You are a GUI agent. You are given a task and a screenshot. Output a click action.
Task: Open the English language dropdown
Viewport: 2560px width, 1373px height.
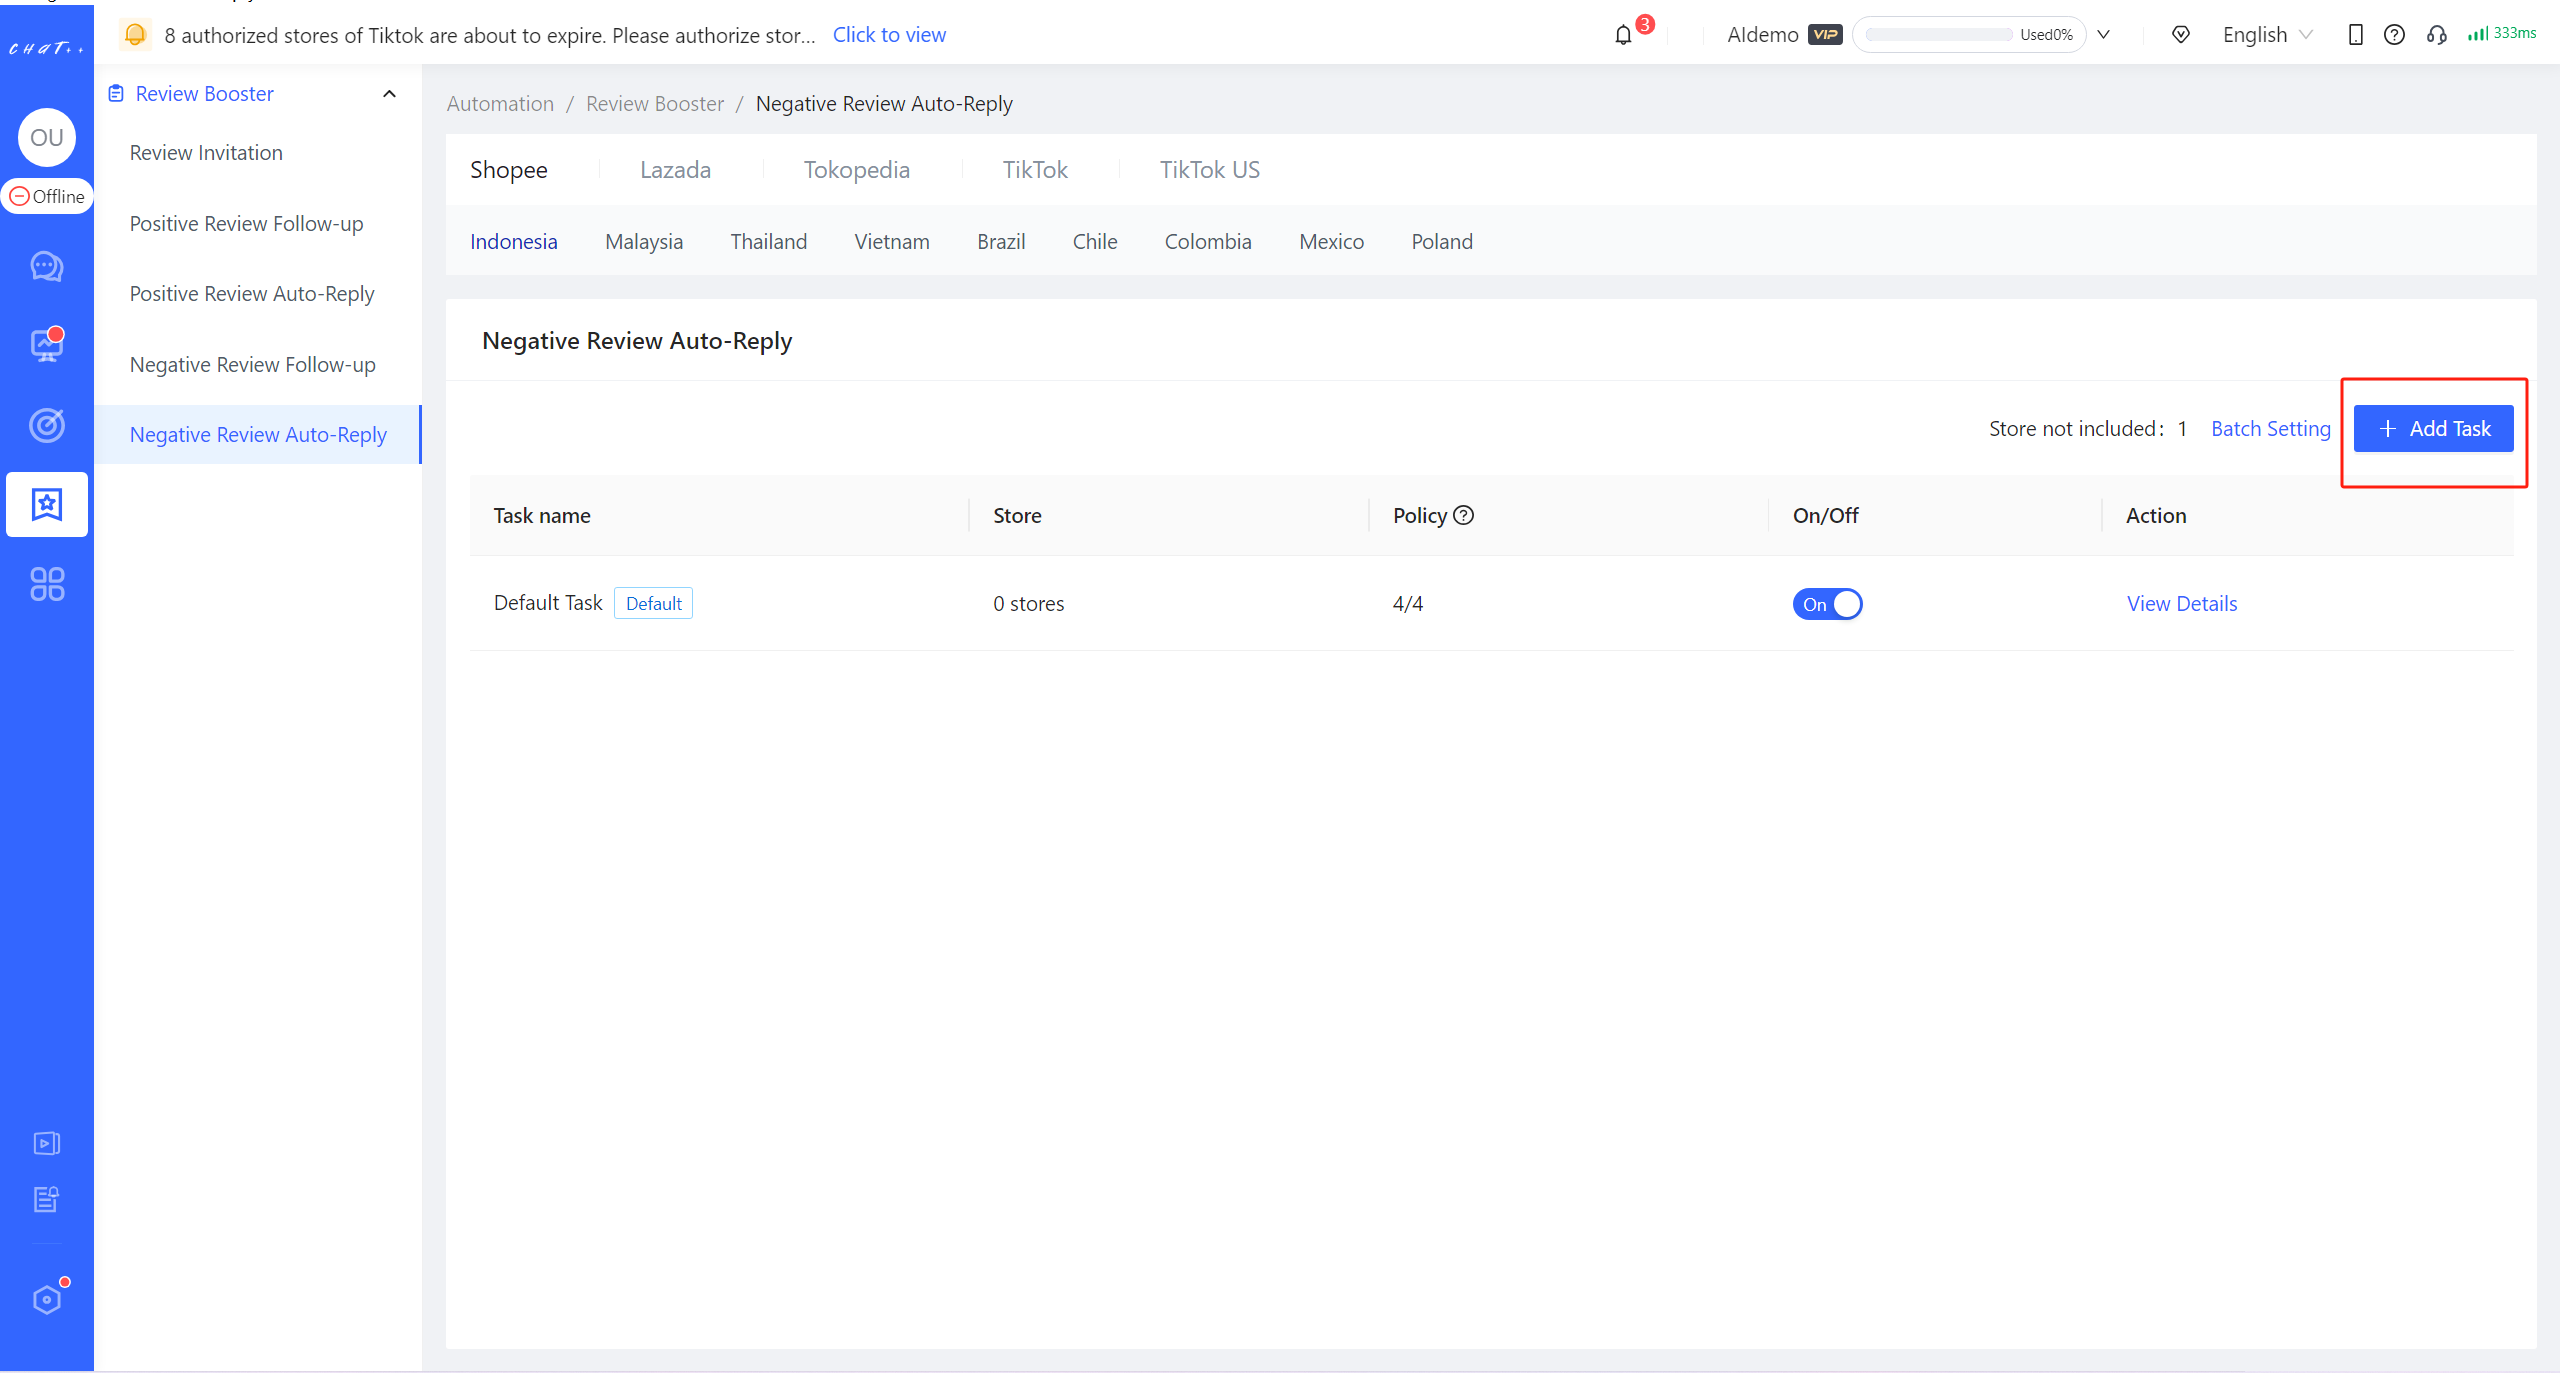2266,35
